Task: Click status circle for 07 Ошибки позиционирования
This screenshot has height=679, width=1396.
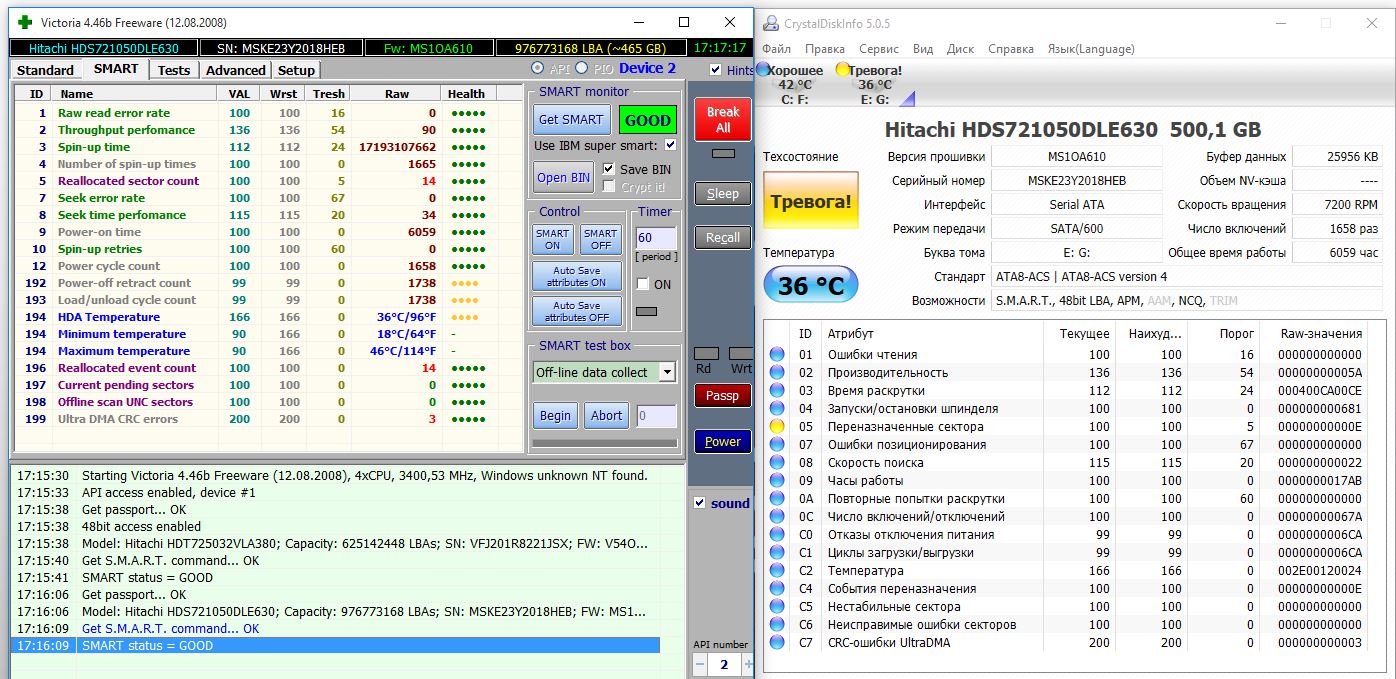Action: point(777,445)
